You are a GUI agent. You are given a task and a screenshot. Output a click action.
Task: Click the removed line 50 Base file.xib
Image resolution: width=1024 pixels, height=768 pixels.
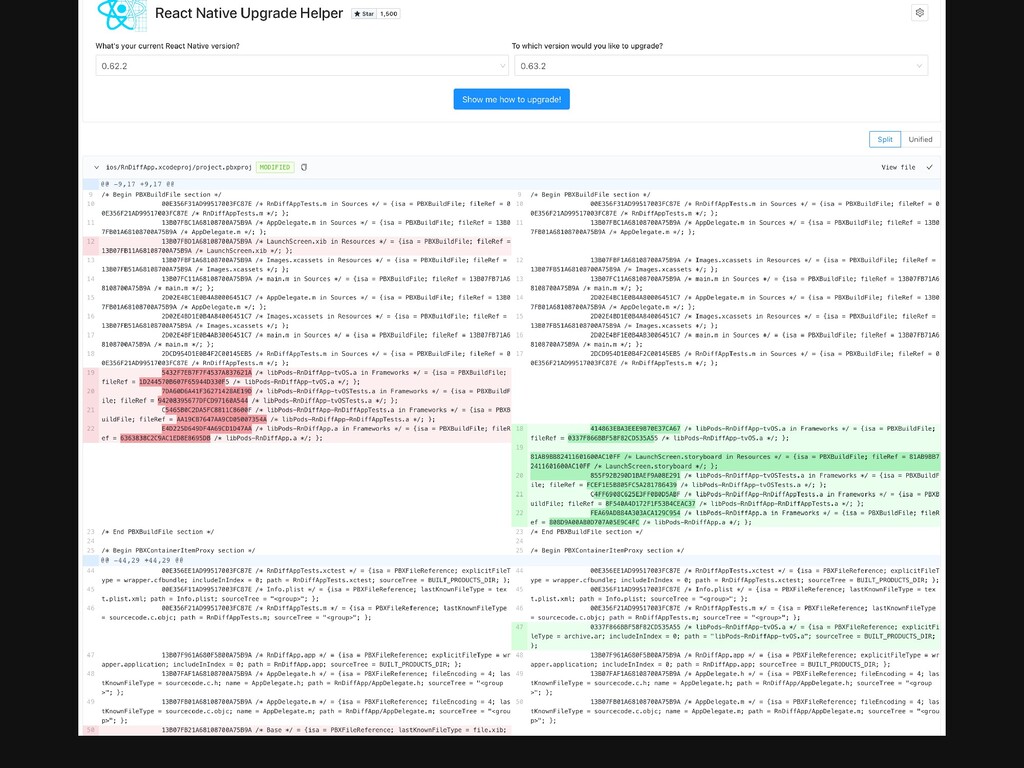coord(297,730)
